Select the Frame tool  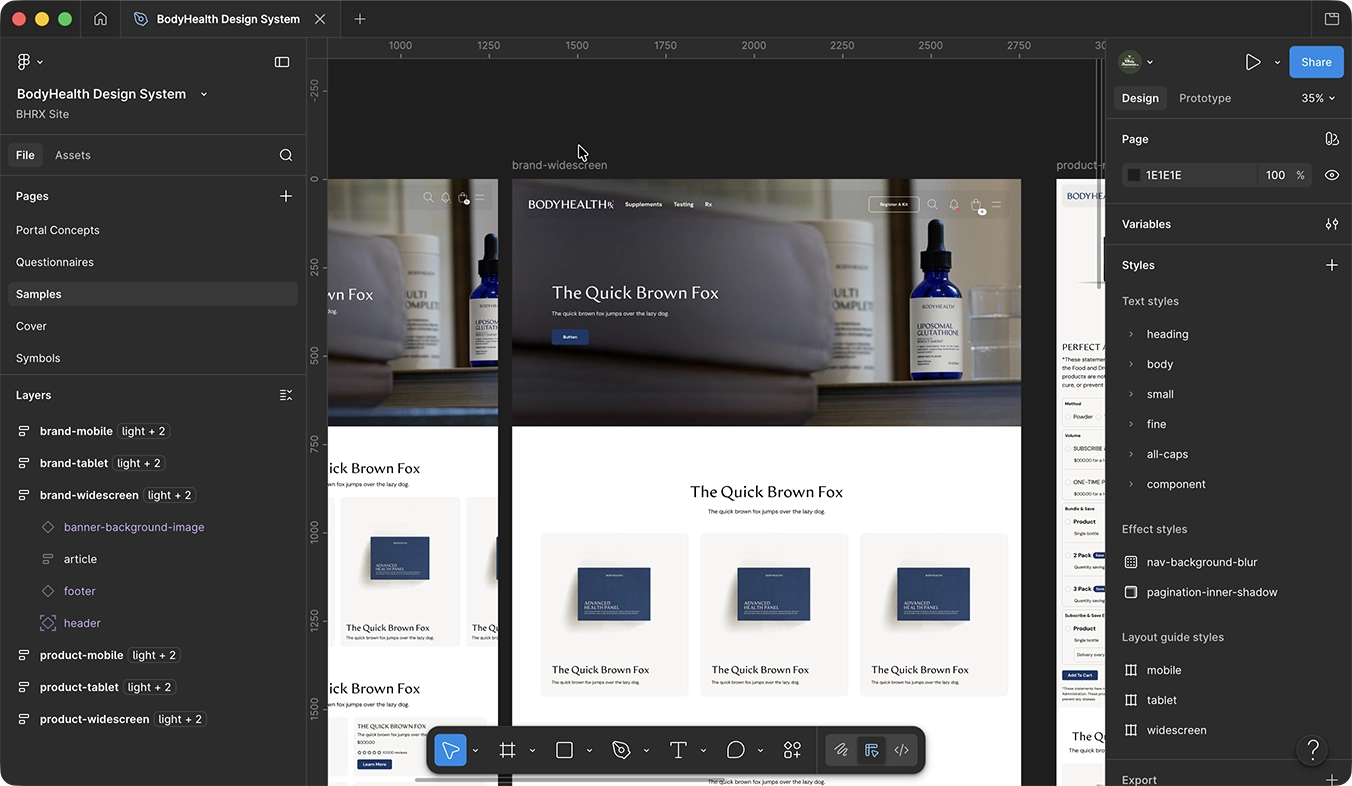click(507, 750)
